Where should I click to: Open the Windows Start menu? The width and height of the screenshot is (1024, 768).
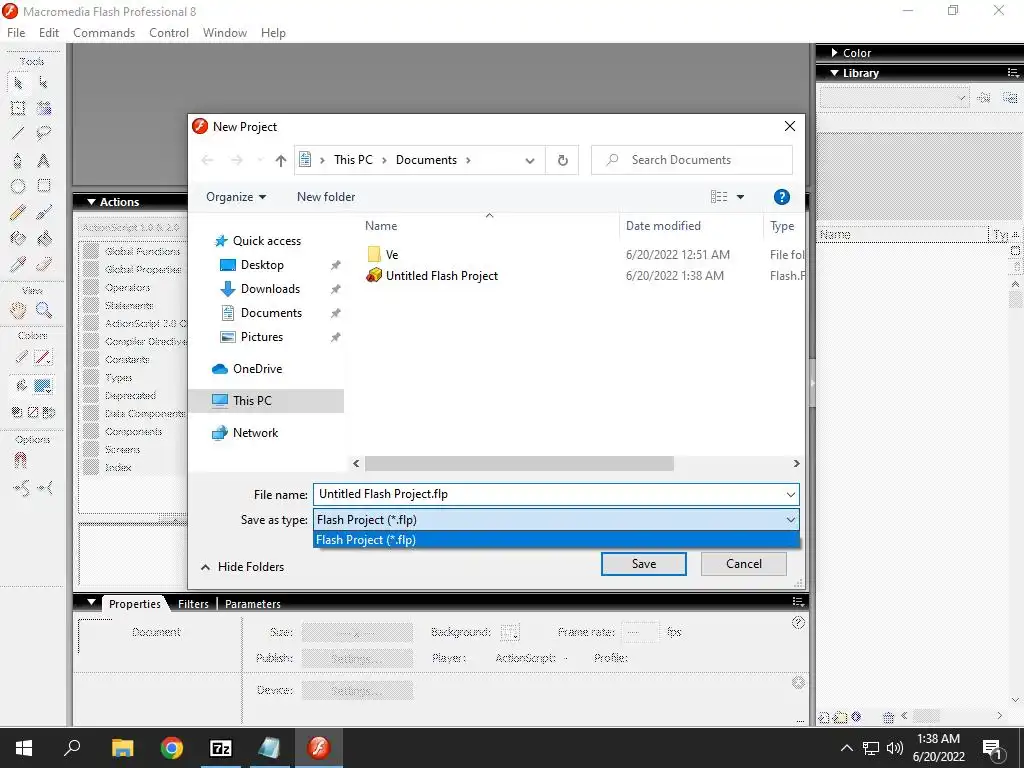[24, 748]
